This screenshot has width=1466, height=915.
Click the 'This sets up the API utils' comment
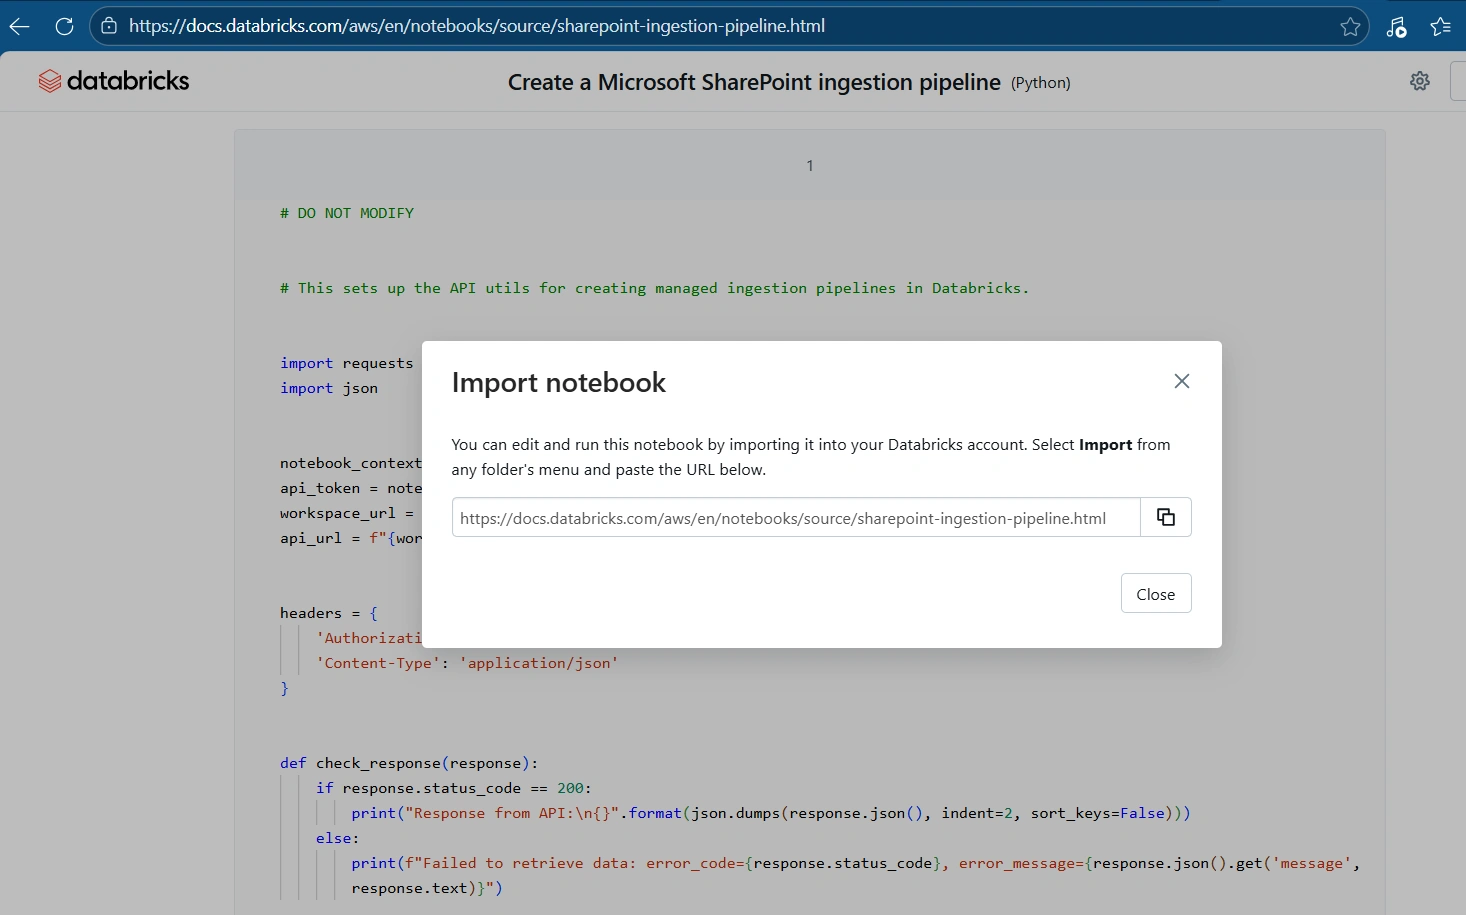click(x=654, y=288)
